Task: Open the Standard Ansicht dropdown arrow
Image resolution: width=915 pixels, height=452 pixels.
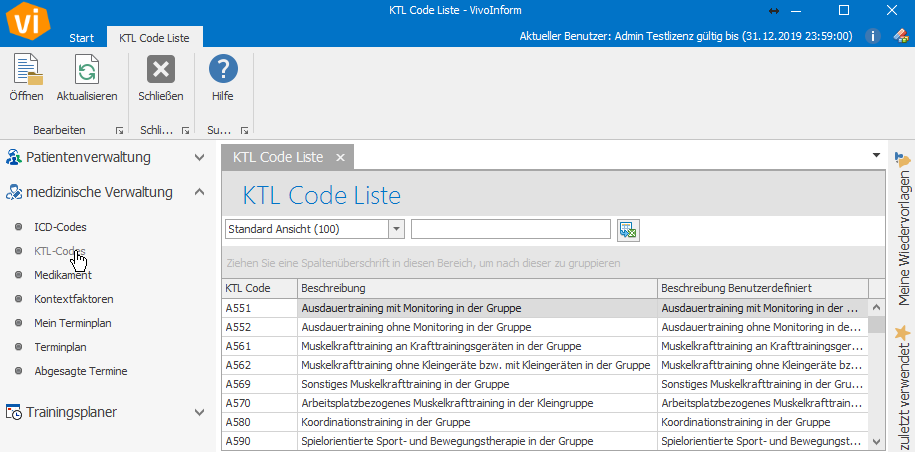Action: point(397,229)
